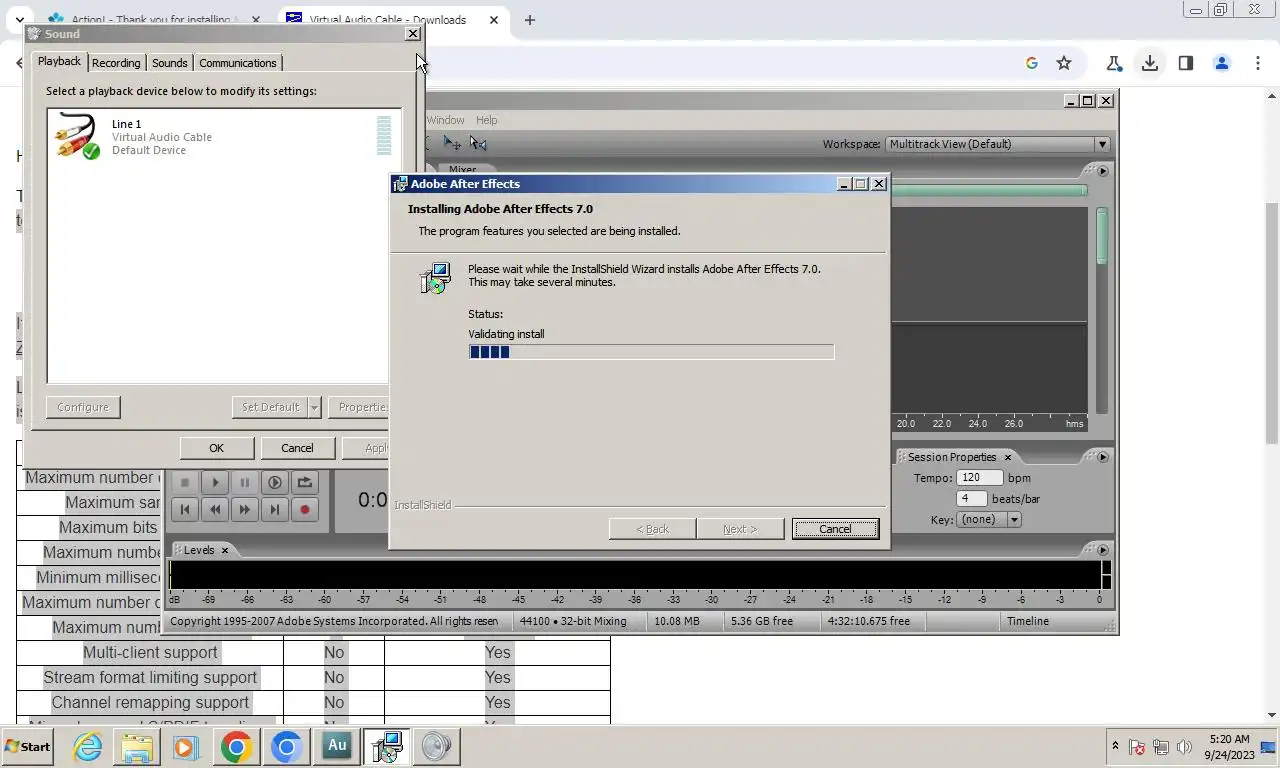Click the volume icon in system tray
The width and height of the screenshot is (1280, 768).
1185,747
